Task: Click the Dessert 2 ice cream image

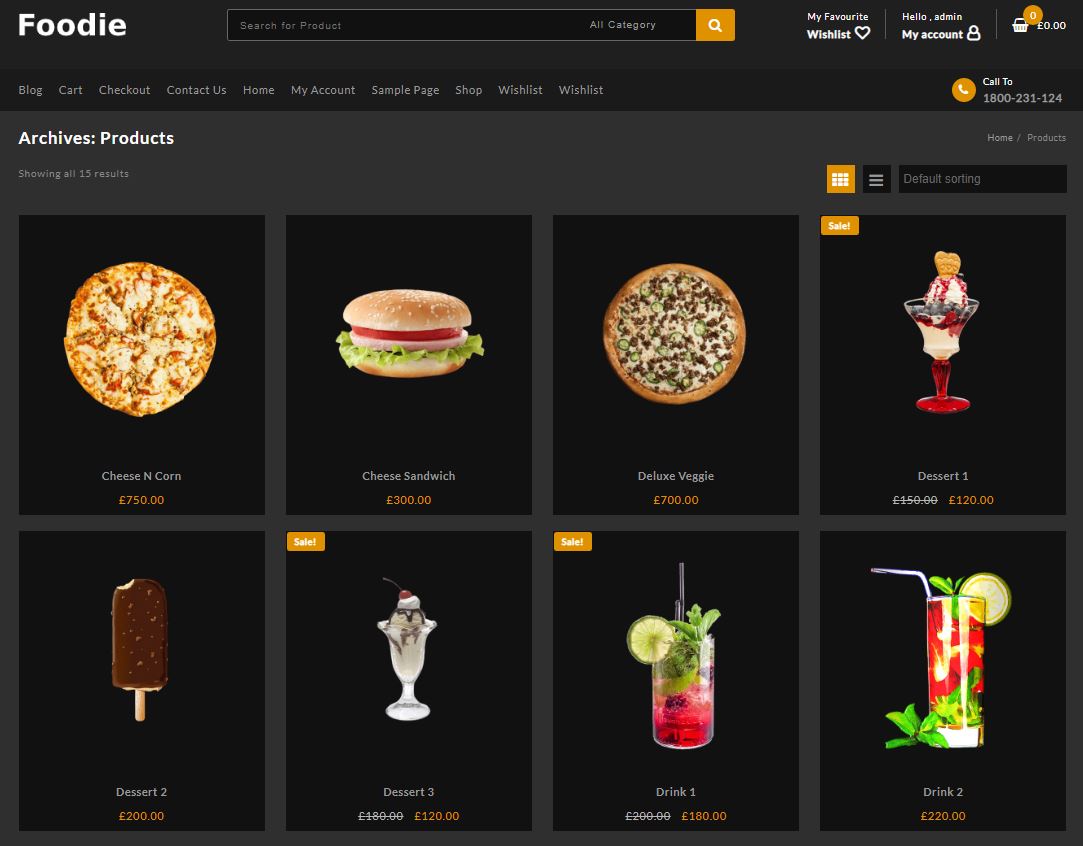Action: (140, 648)
